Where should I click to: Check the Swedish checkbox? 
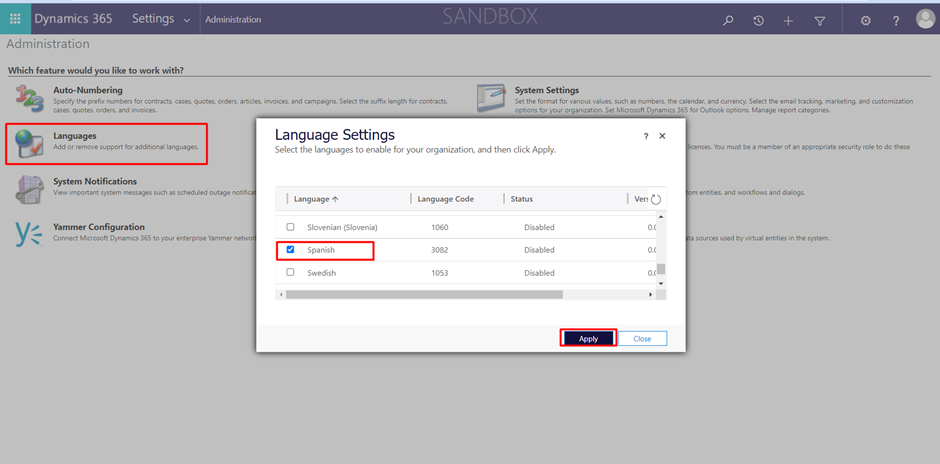tap(290, 272)
